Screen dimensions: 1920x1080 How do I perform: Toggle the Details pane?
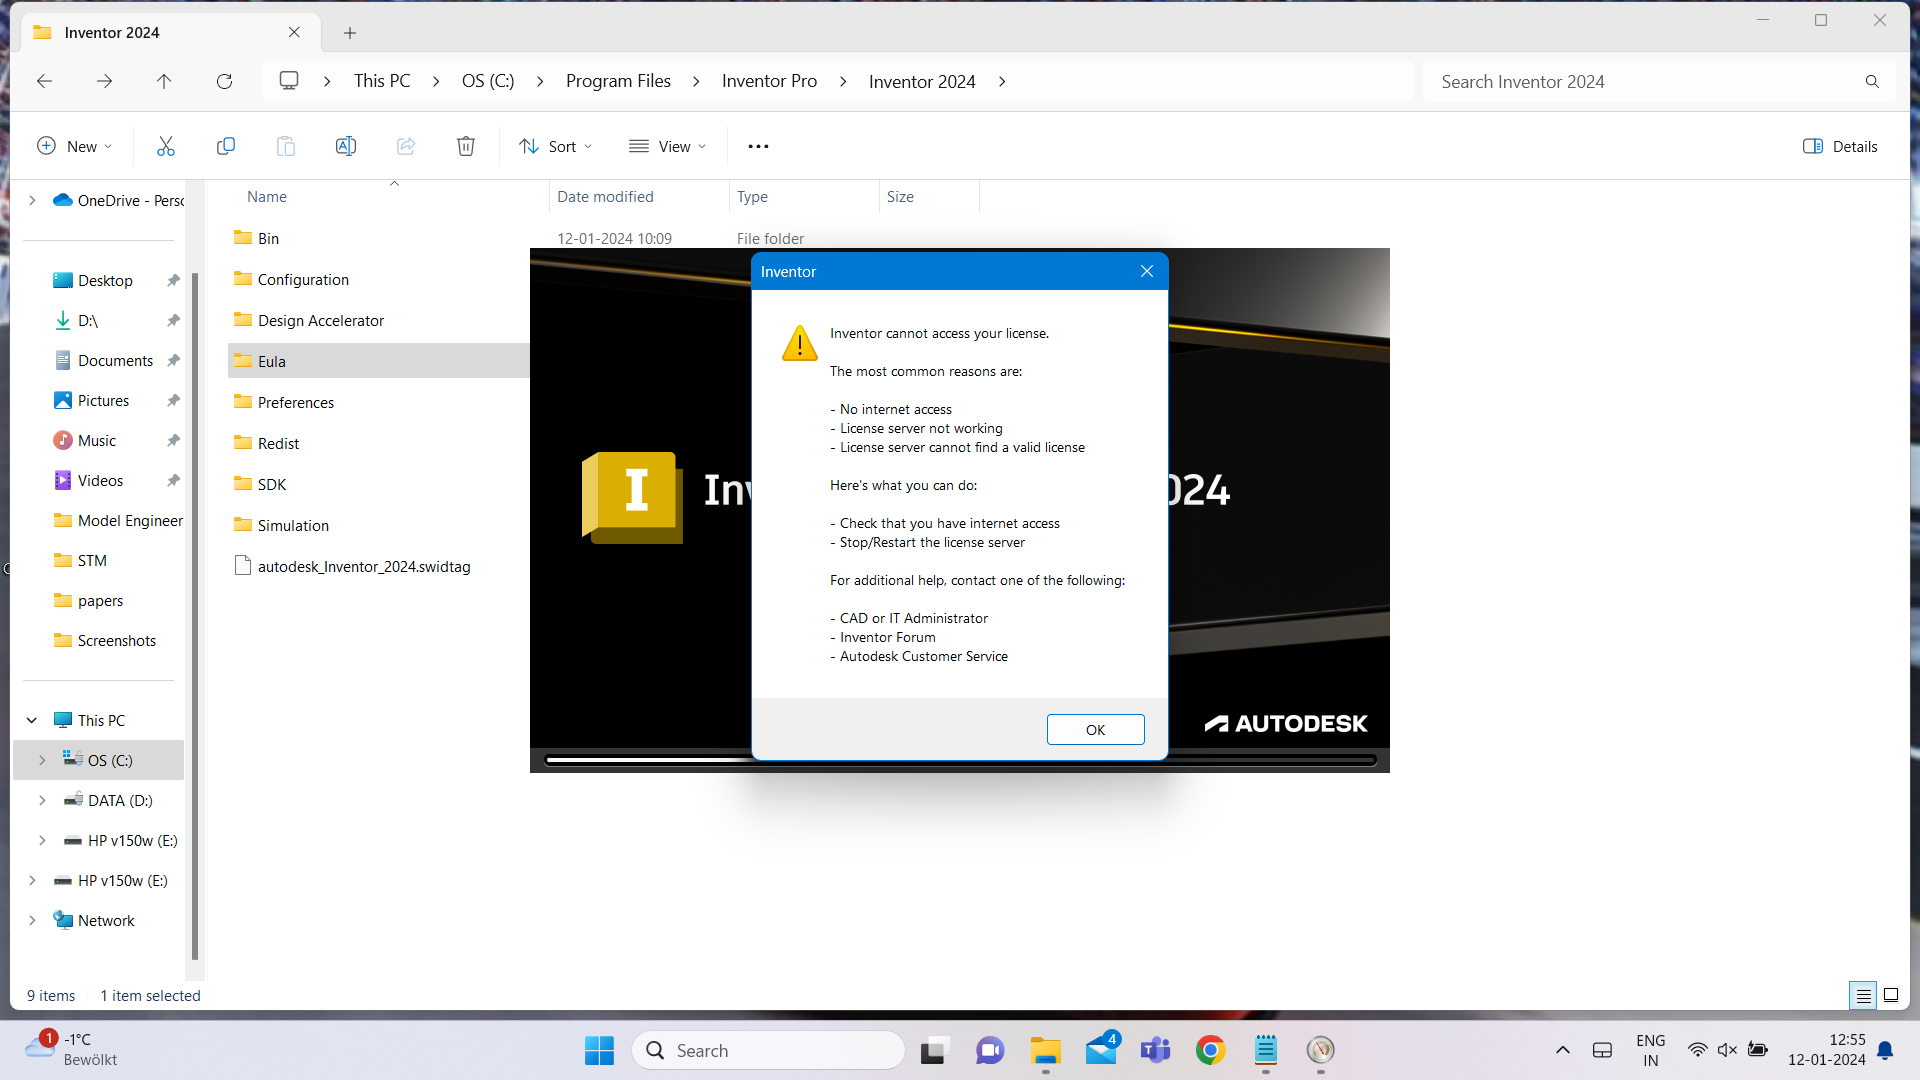point(1840,146)
